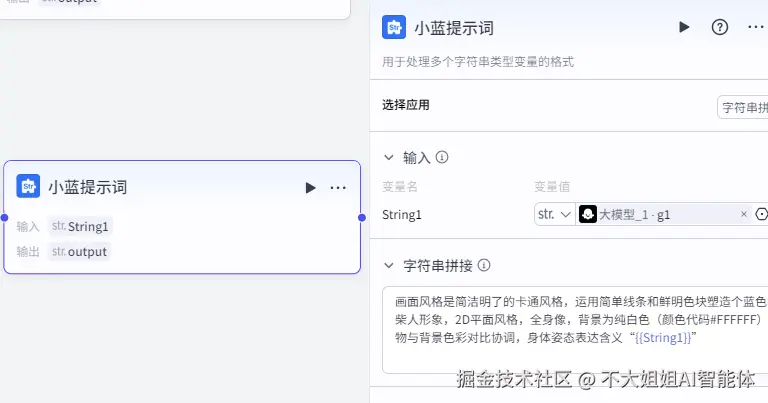
Task: Change String1 variable type str dropdown
Action: [x=554, y=214]
